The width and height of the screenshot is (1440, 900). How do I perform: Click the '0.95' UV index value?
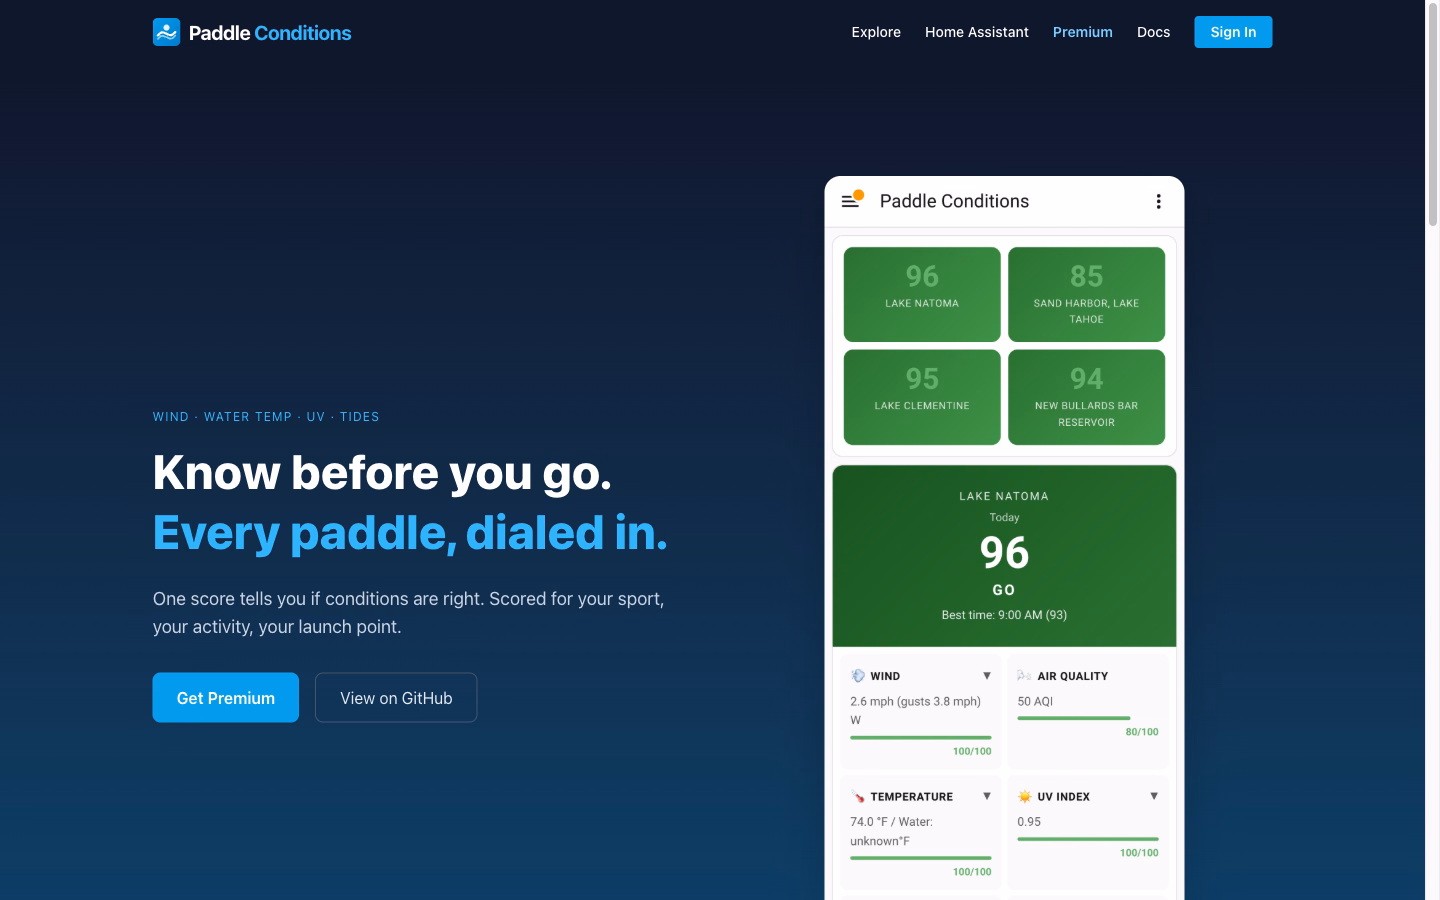click(x=1029, y=822)
